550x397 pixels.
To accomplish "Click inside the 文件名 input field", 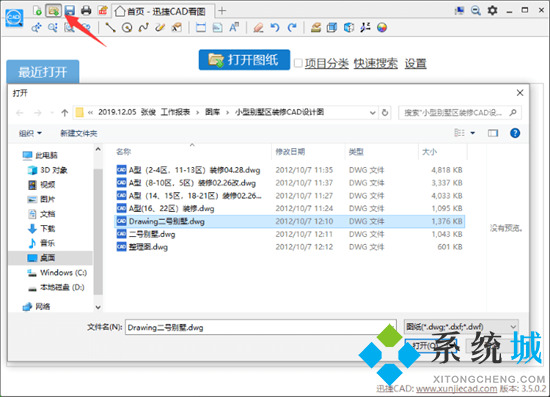I will click(261, 327).
